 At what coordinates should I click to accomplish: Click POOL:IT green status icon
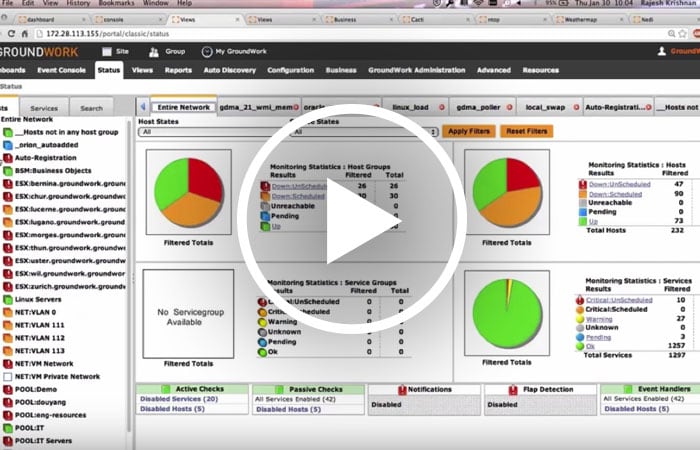pos(8,428)
